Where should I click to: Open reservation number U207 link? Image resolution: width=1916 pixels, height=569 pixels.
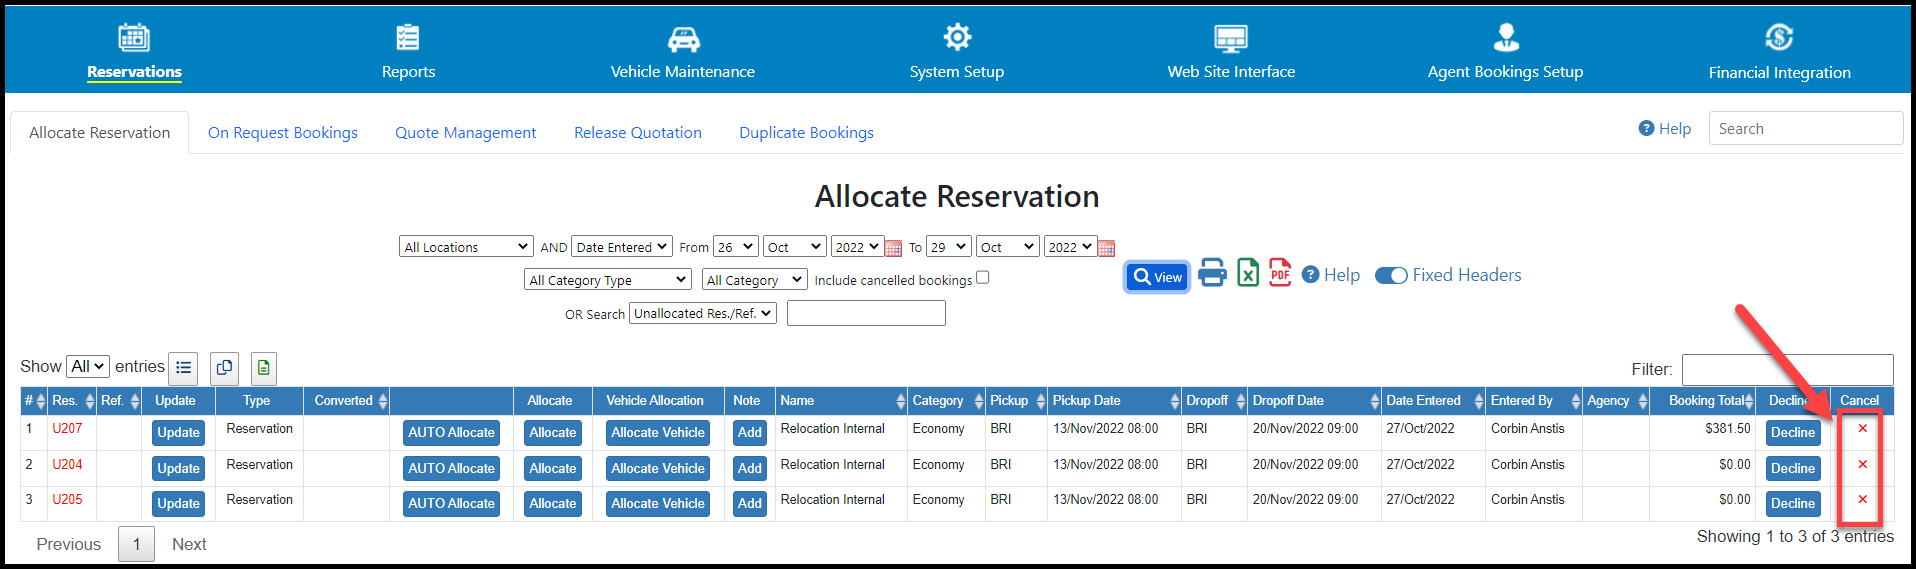coord(67,428)
